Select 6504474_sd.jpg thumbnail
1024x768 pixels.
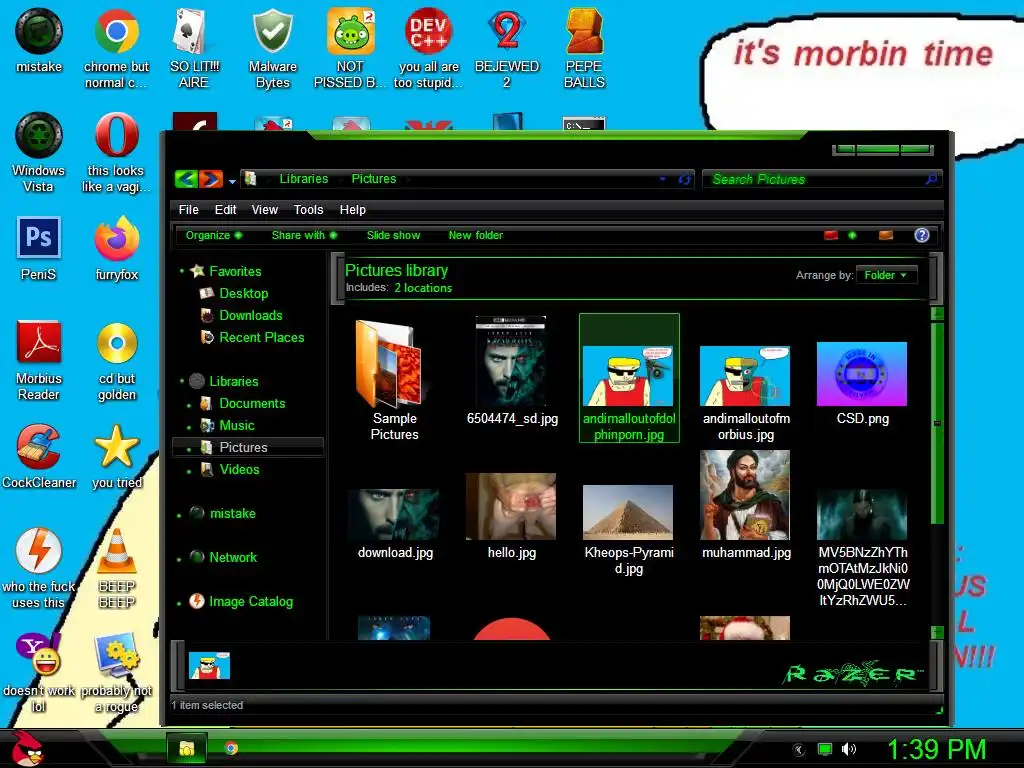511,371
